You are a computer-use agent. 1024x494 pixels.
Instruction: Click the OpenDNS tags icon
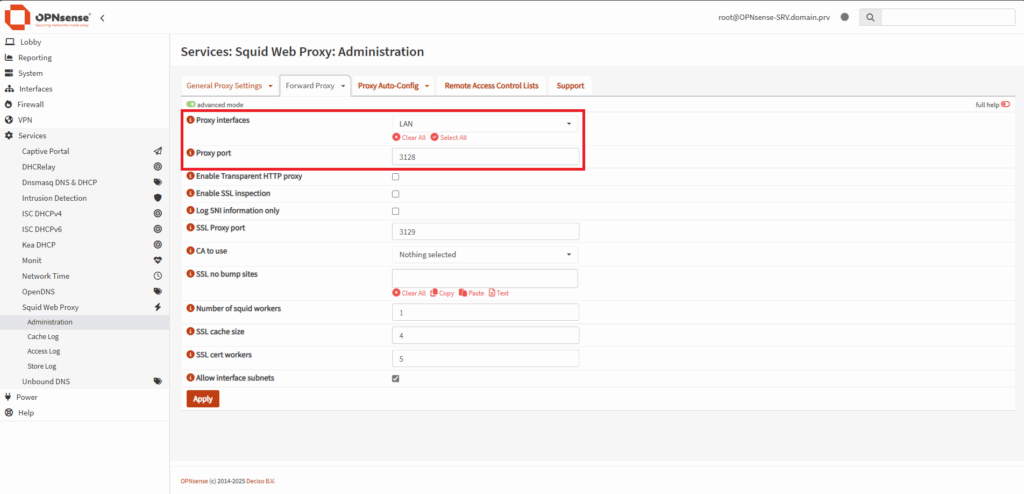(157, 291)
